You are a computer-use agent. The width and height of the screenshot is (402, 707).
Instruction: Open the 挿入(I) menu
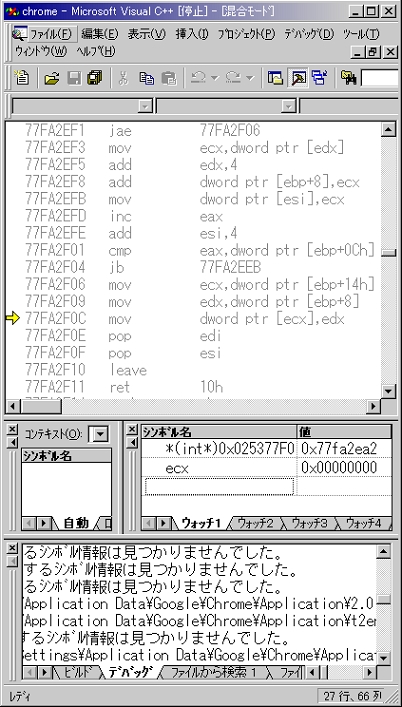(192, 34)
